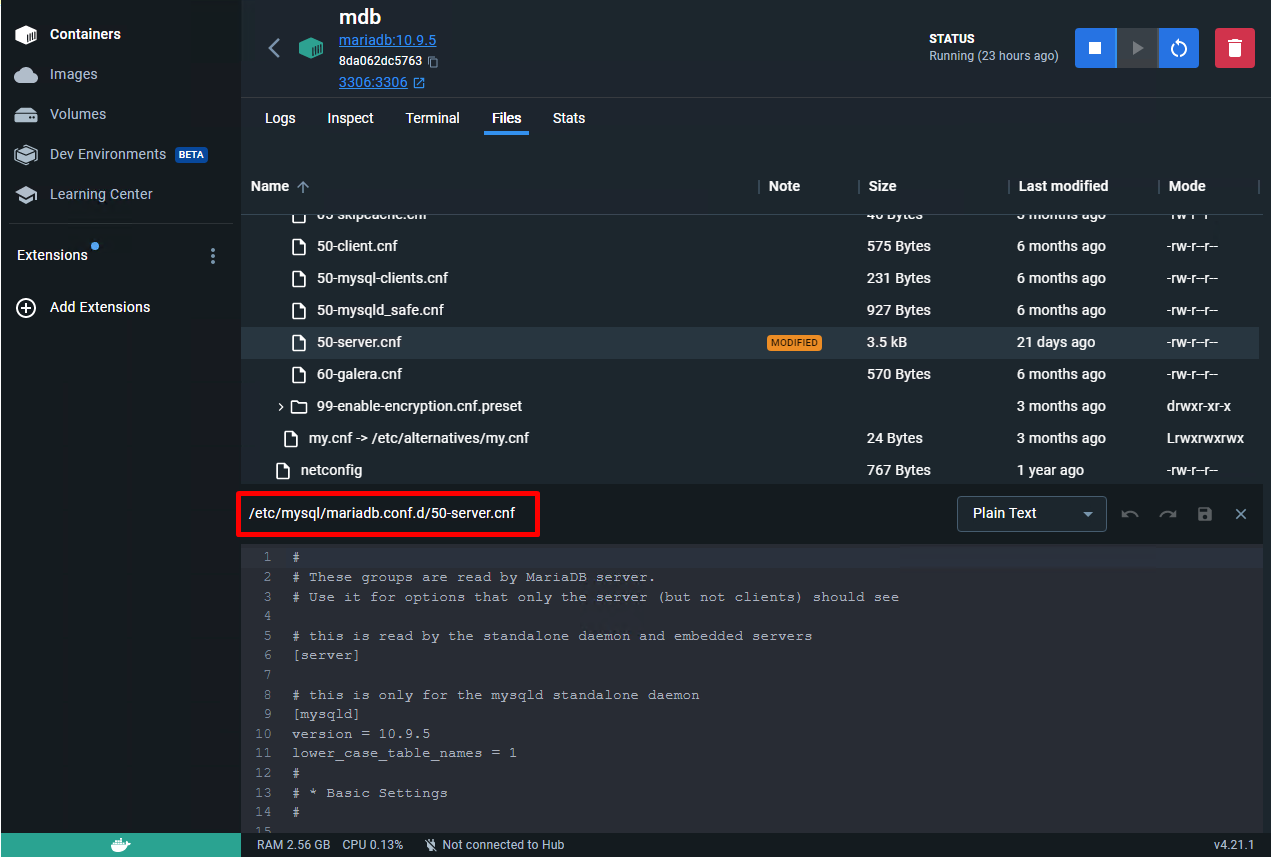Click the BETA badge
Viewport: 1271px width, 857px height.
pos(191,155)
